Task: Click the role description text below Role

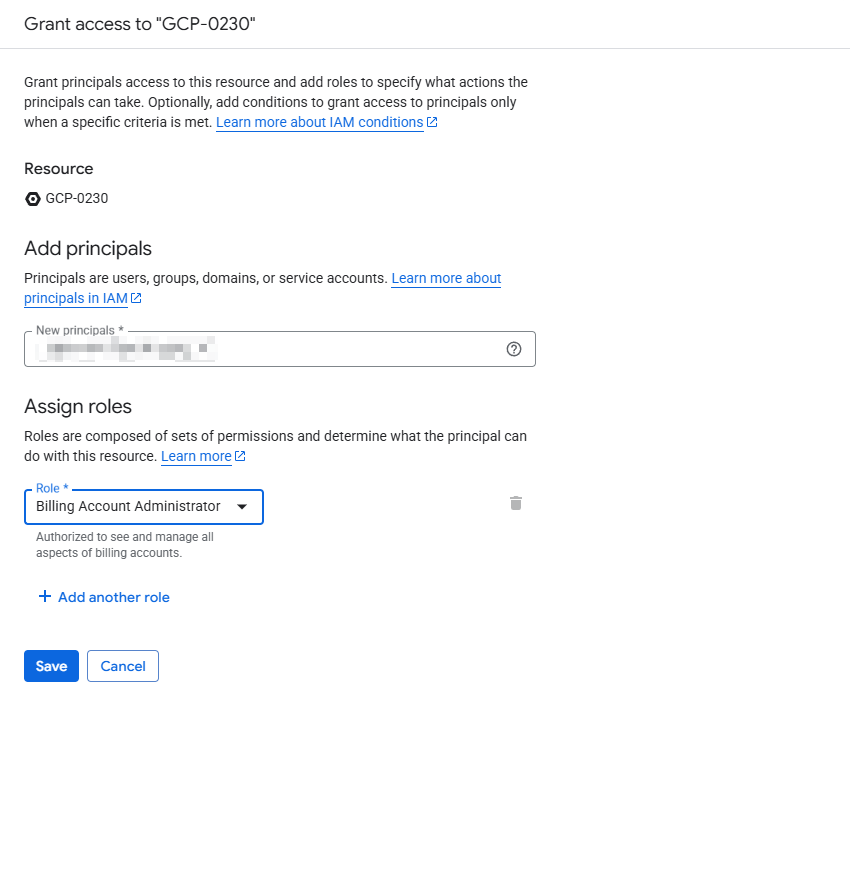Action: click(124, 545)
